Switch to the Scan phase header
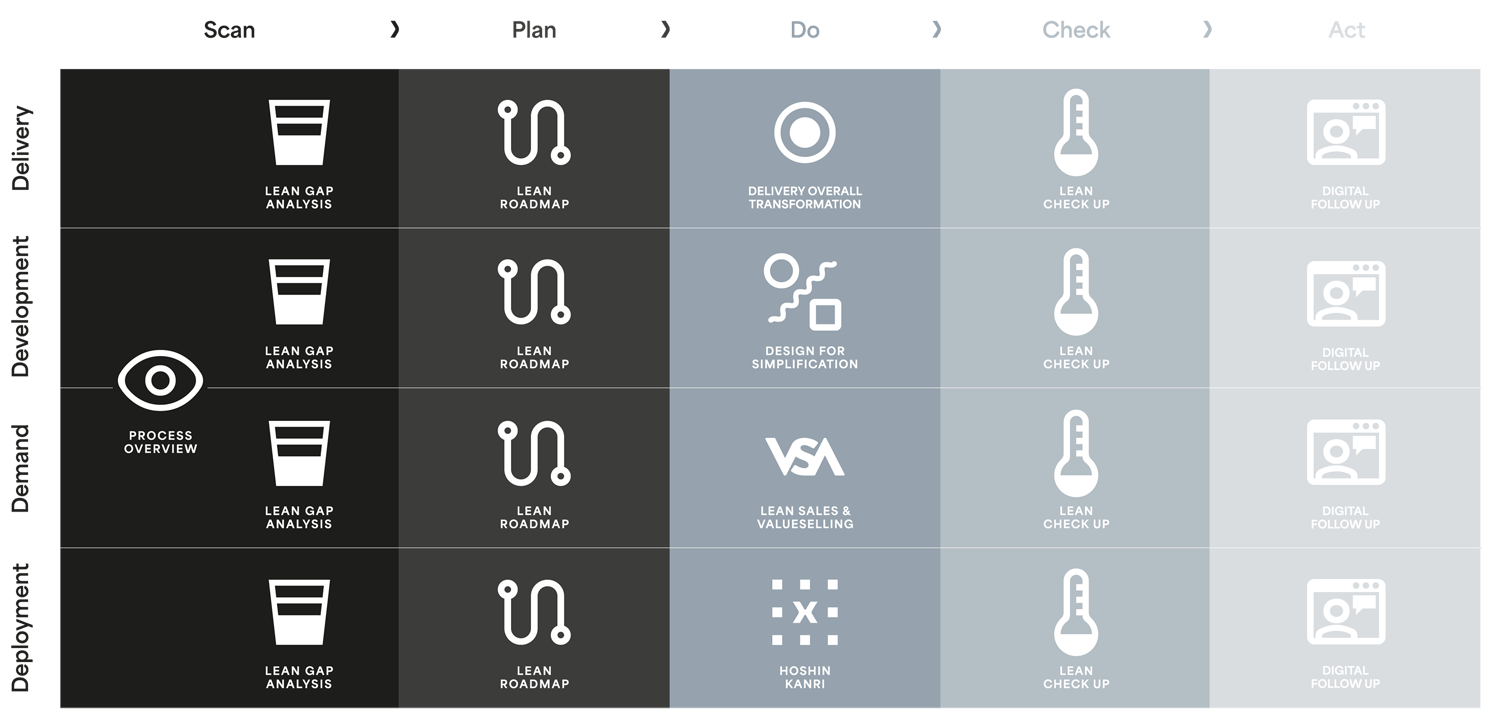 click(229, 30)
